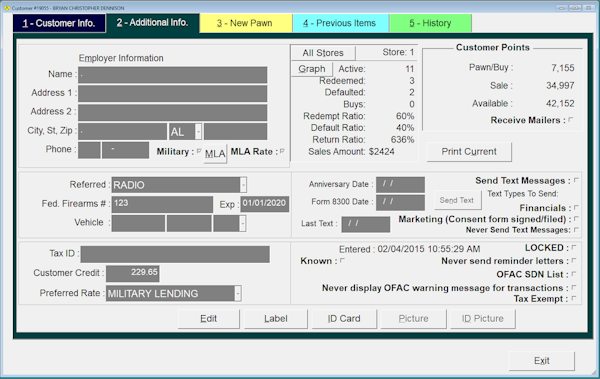Click the employer Zip field

pyautogui.click(x=236, y=131)
